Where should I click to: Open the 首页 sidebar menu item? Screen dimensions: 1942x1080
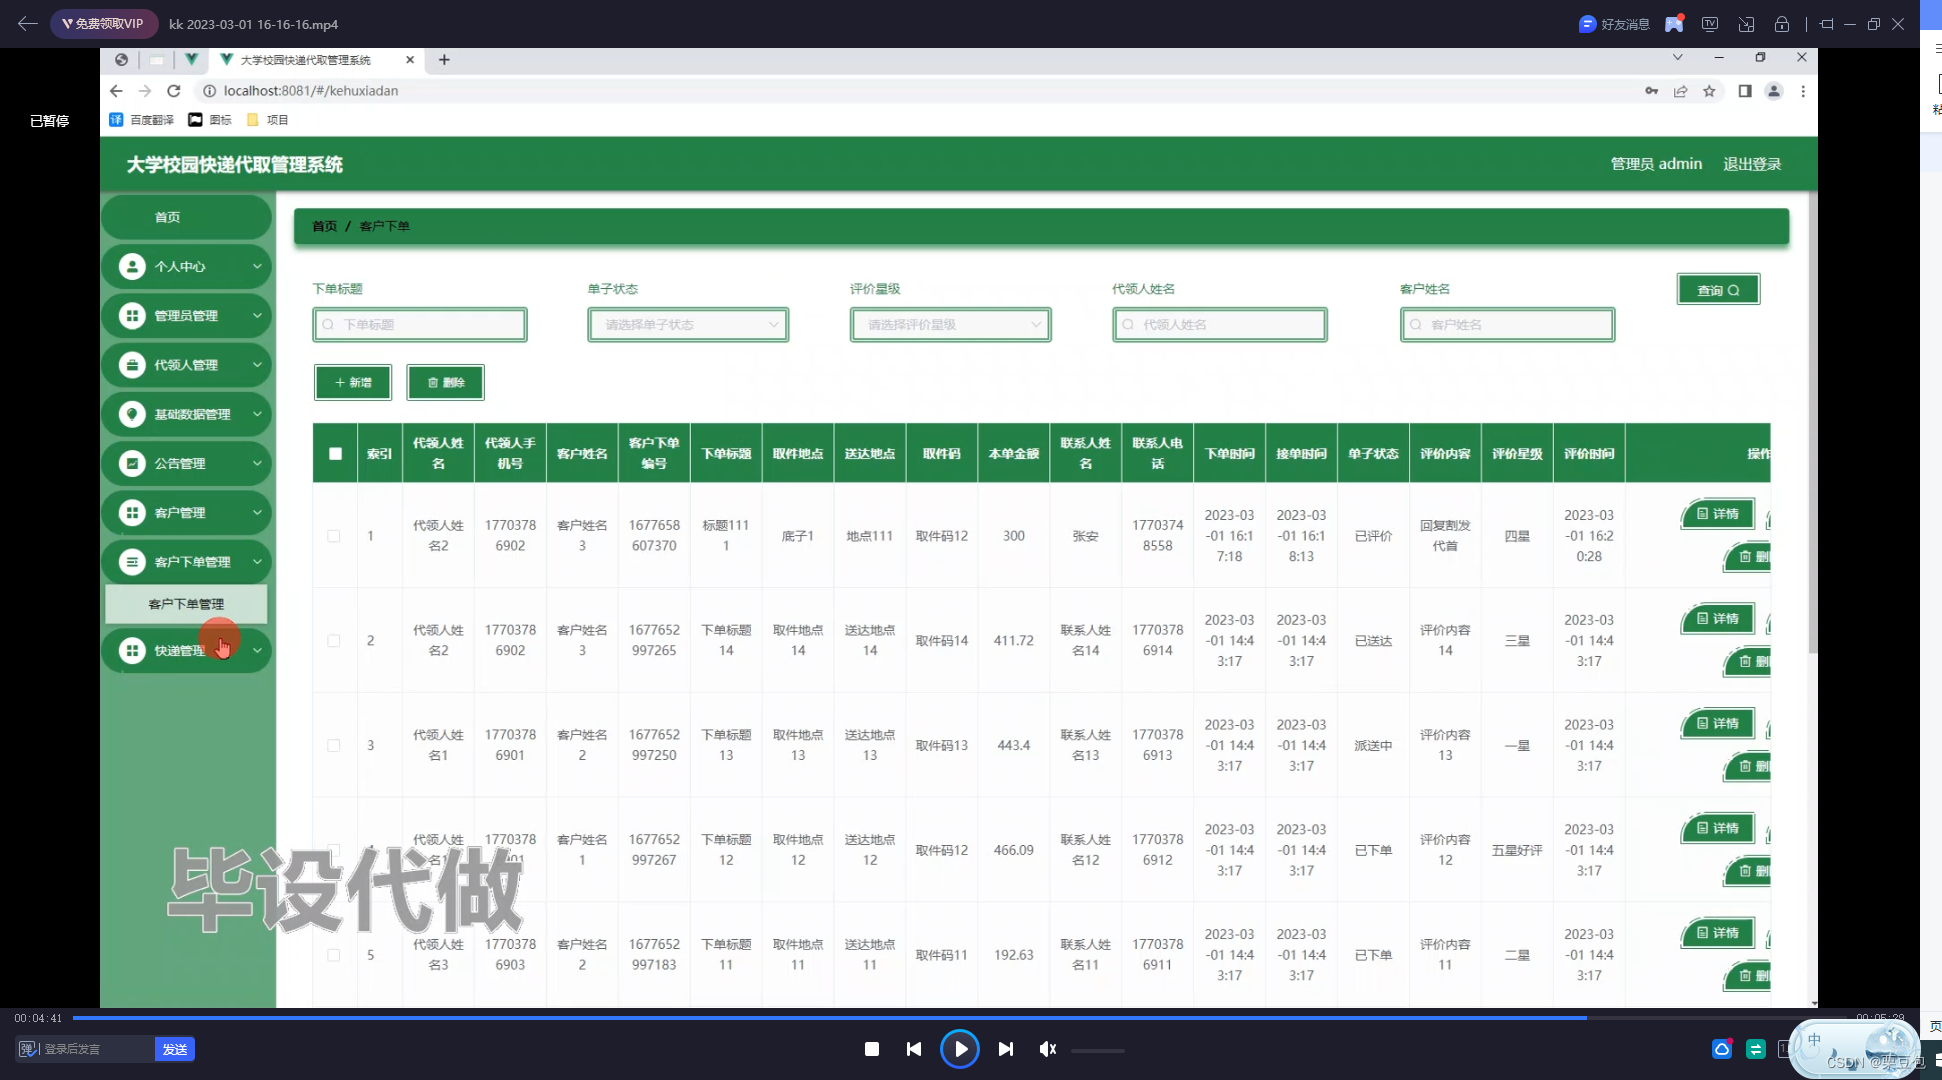(168, 217)
